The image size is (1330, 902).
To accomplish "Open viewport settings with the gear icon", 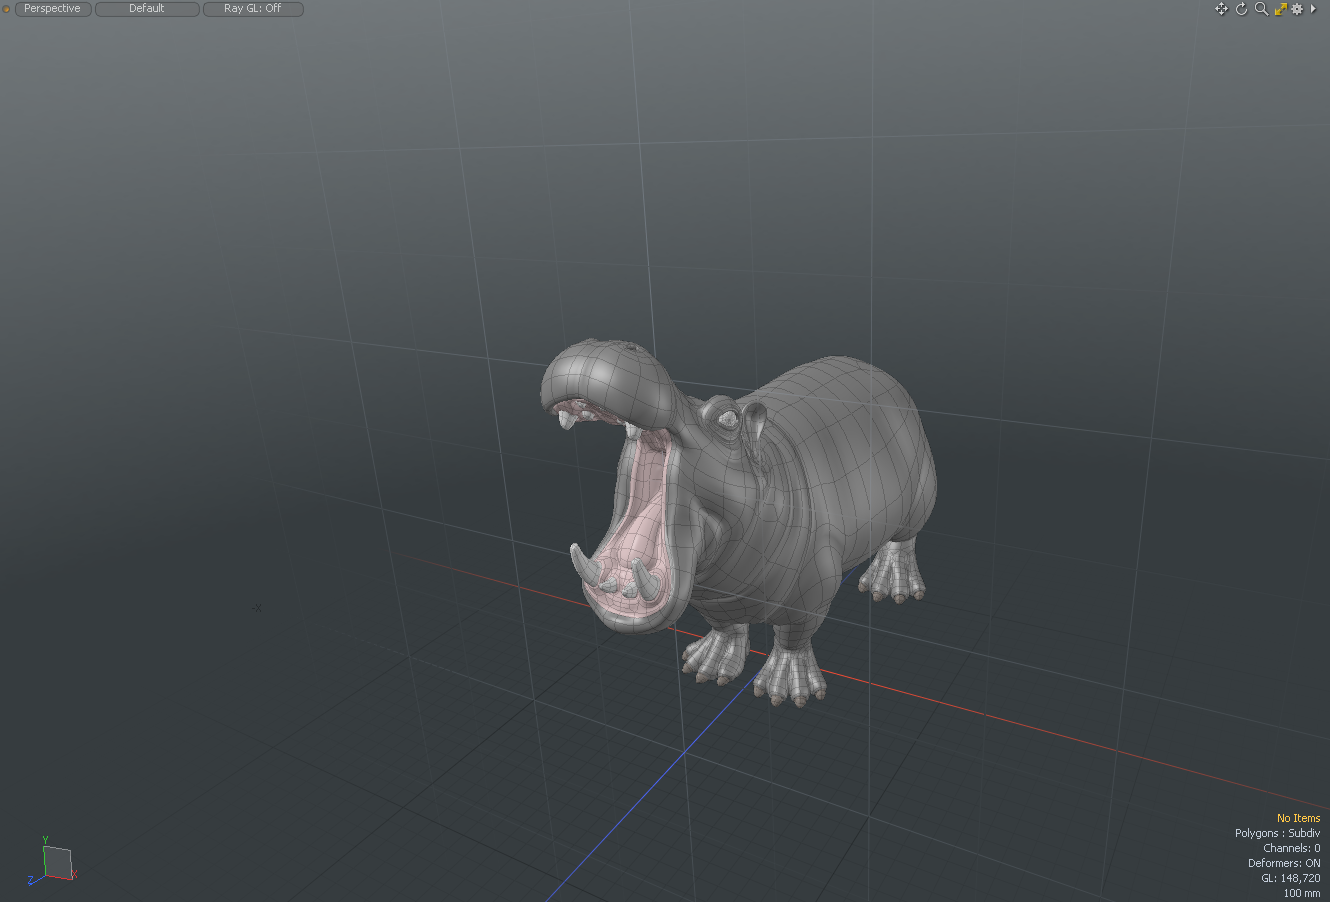I will 1297,9.
